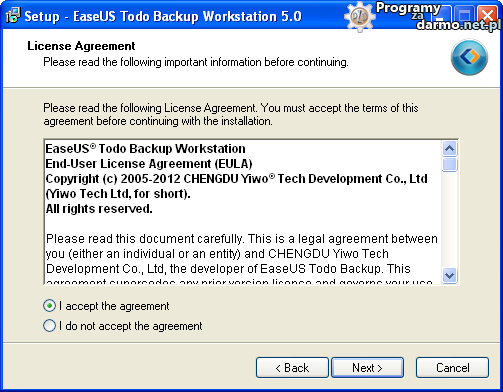Click the "License Agreement" heading
503x392 pixels.
click(x=81, y=46)
